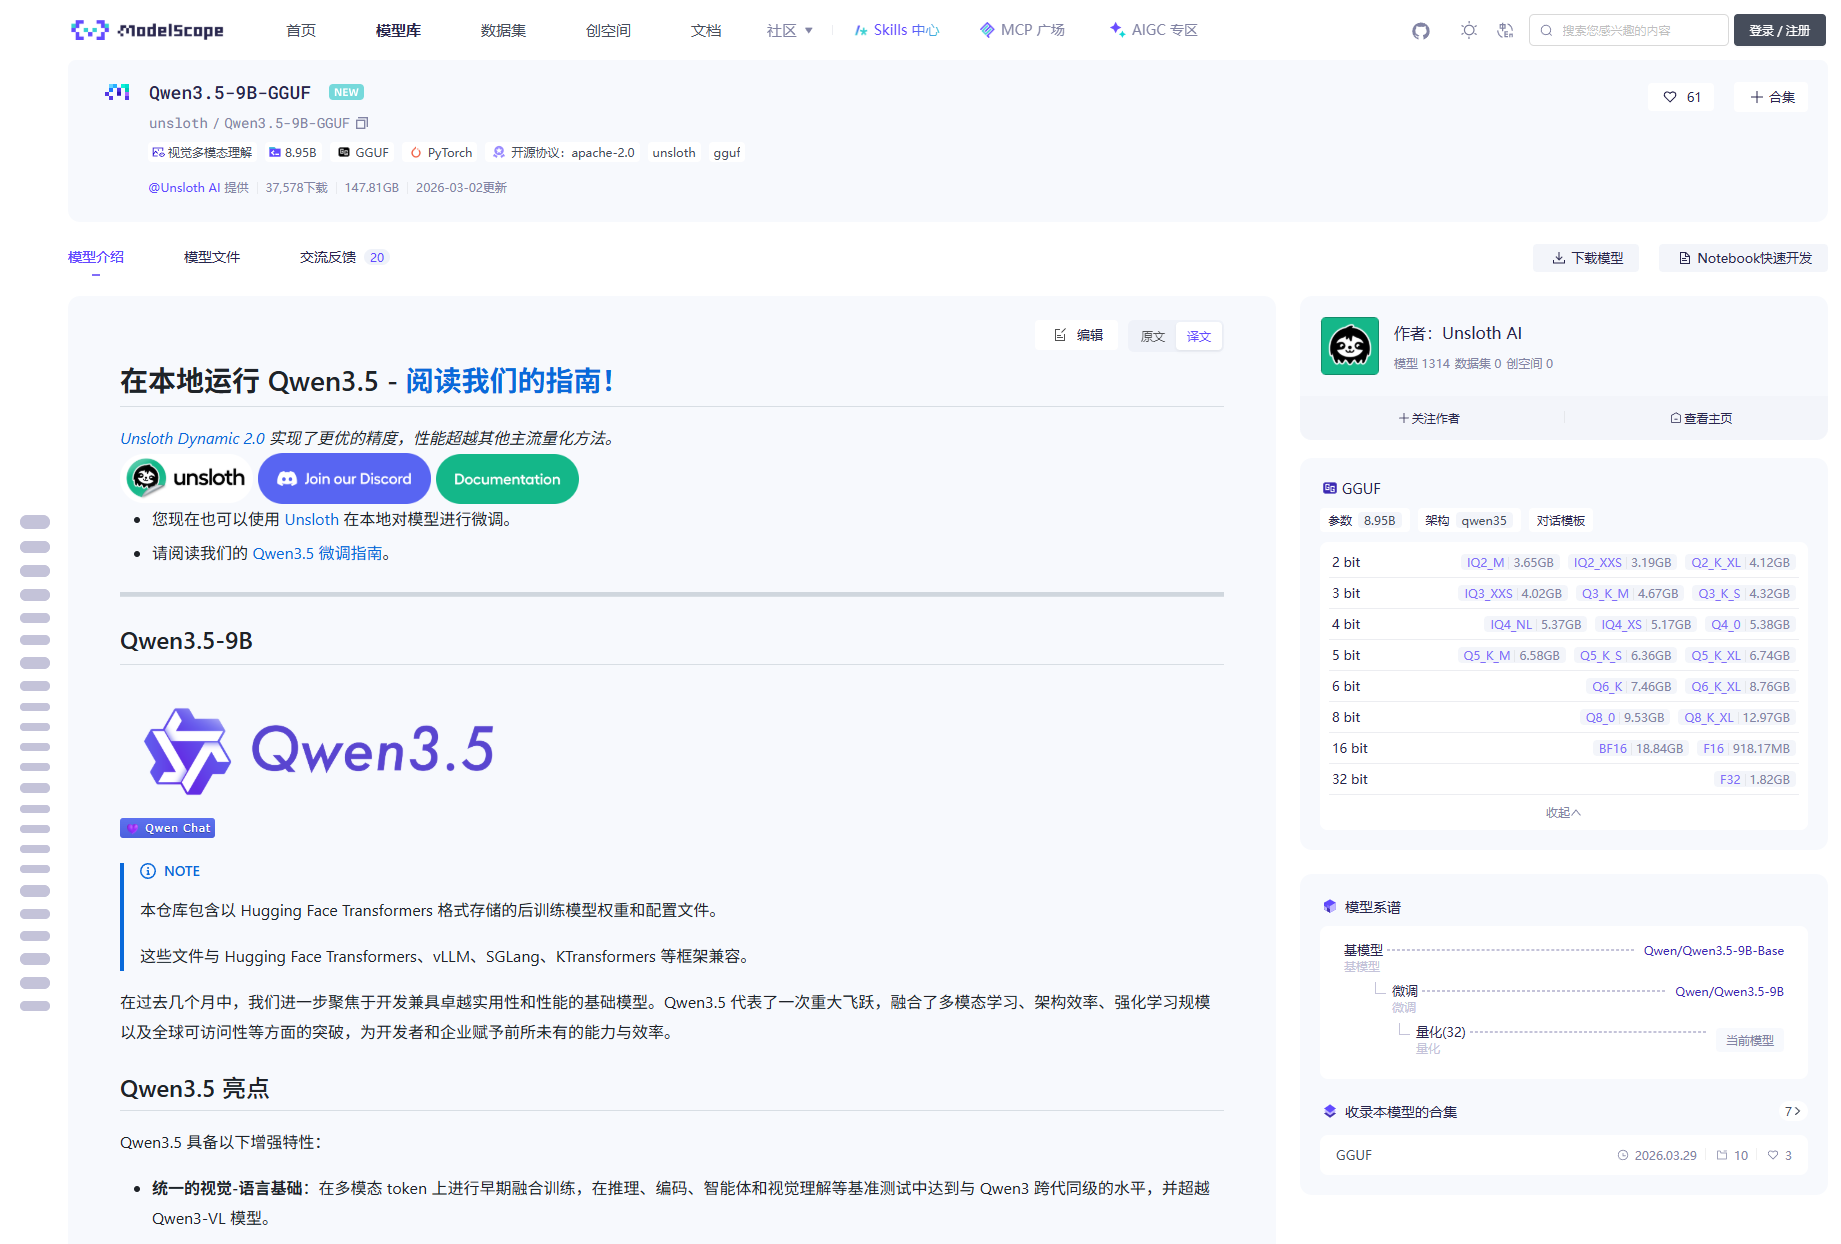This screenshot has width=1841, height=1244.
Task: Toggle the light/dark theme sun icon
Action: coord(1468,30)
